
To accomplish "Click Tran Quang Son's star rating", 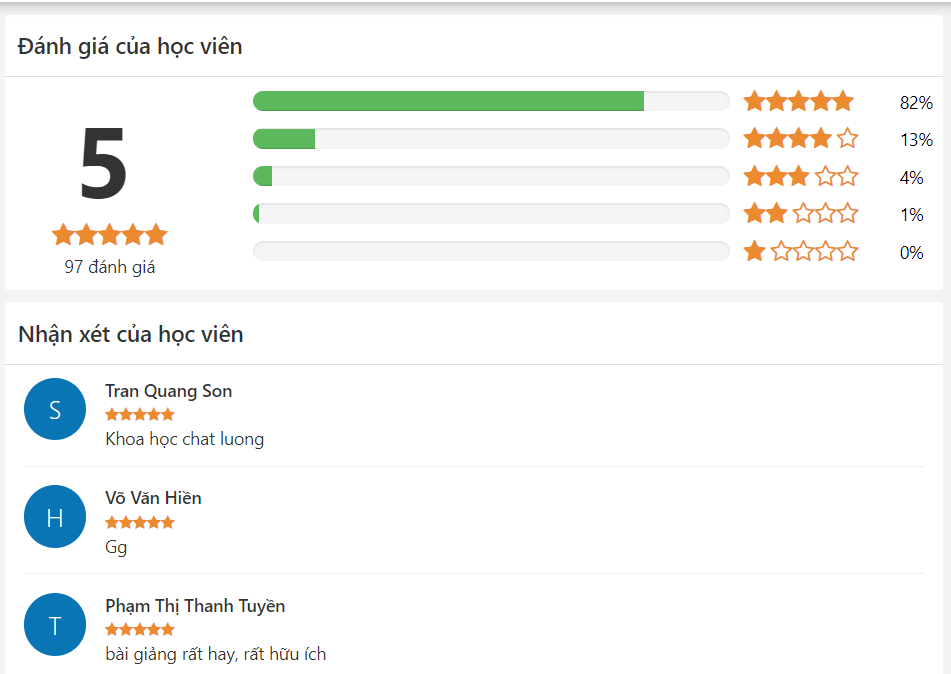I will 140,414.
